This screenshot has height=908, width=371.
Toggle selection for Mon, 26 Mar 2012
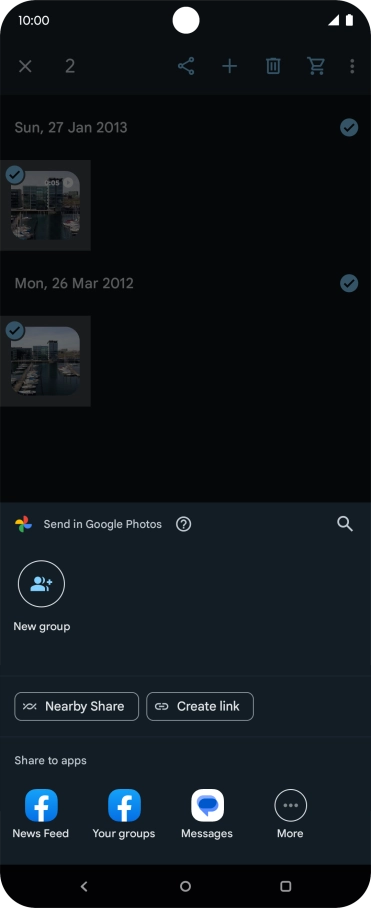349,283
